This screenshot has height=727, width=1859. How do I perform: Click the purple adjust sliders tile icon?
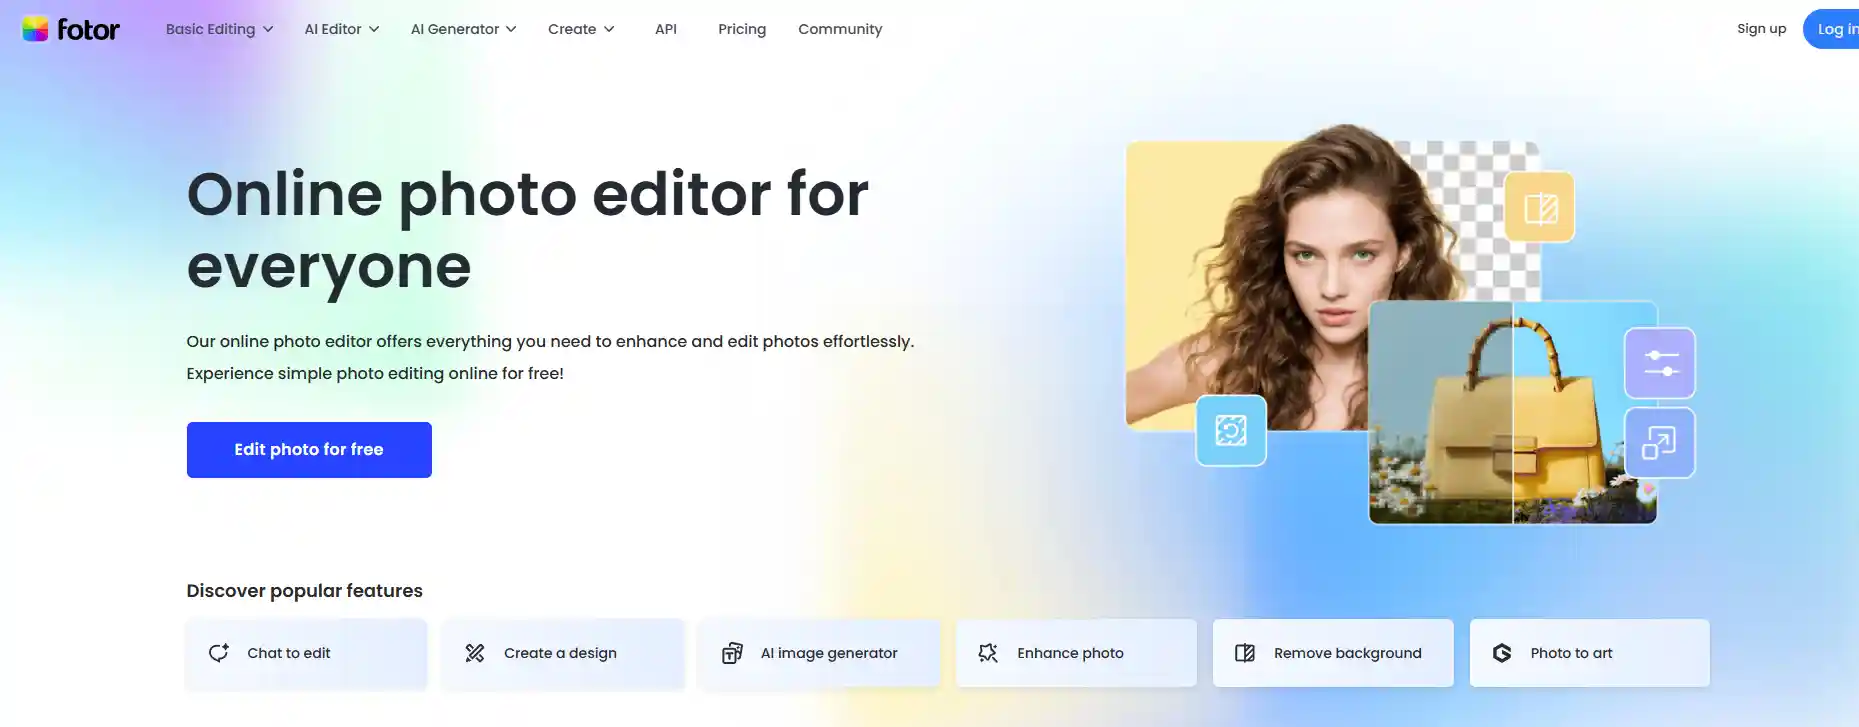click(1660, 363)
